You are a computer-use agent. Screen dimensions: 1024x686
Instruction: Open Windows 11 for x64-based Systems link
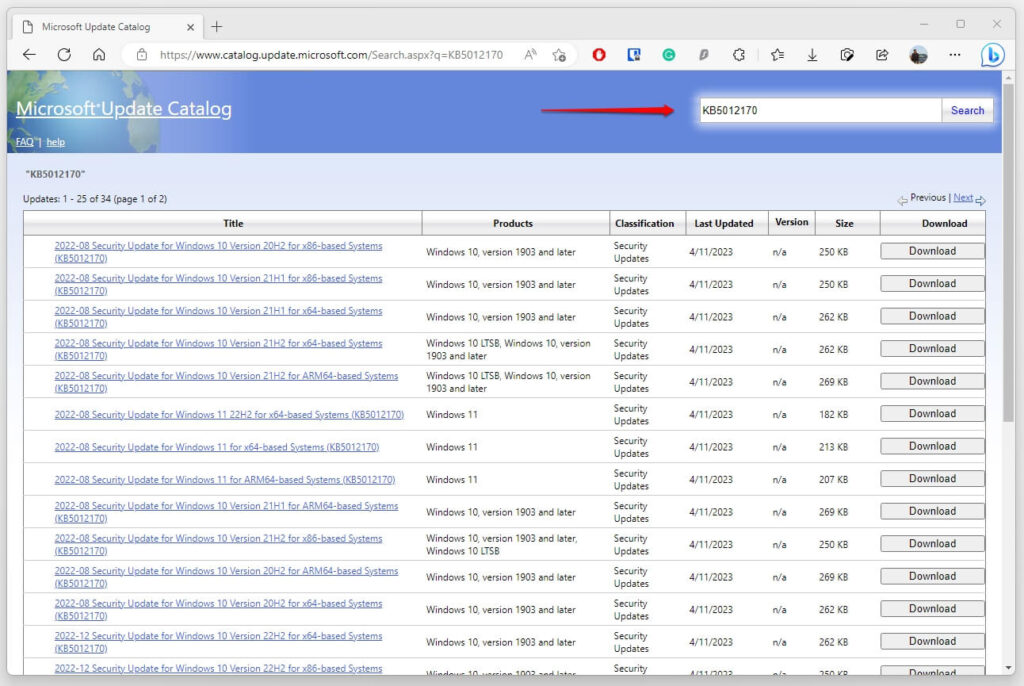[x=217, y=448]
